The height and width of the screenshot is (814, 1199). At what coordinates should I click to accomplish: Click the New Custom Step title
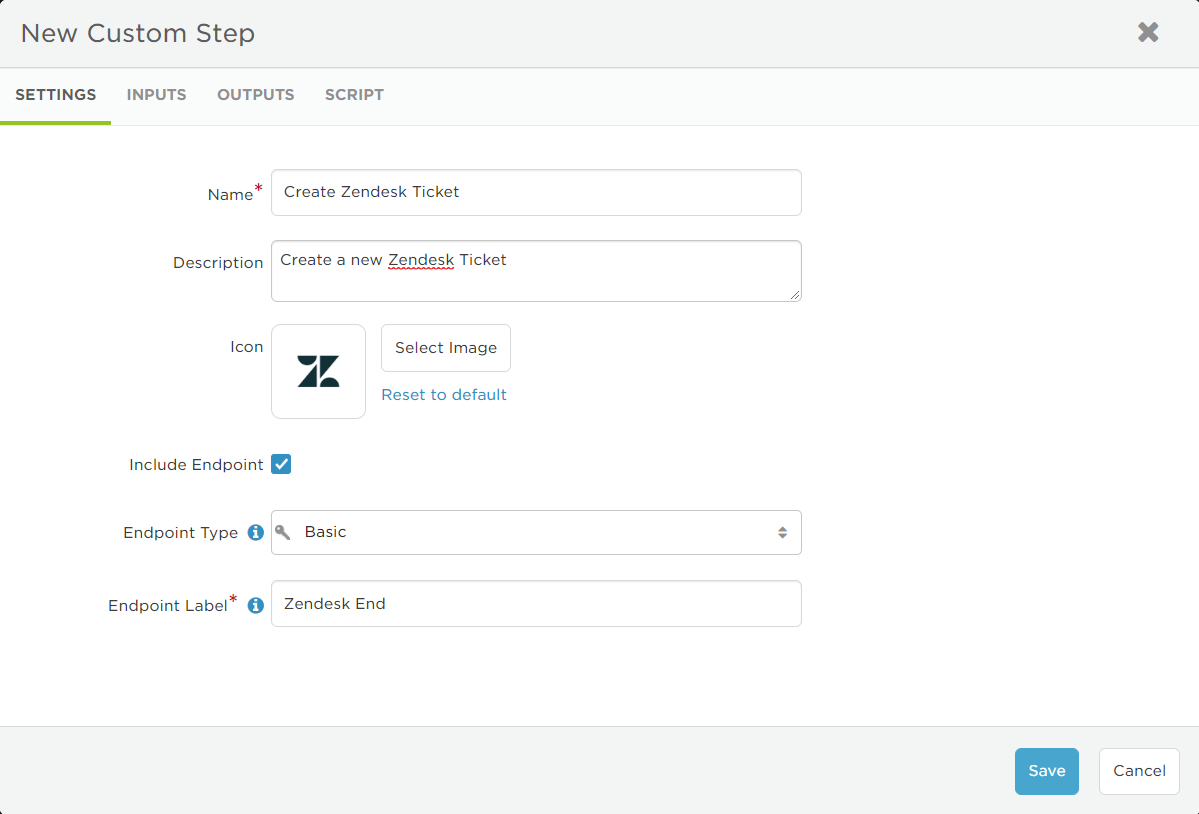[138, 33]
